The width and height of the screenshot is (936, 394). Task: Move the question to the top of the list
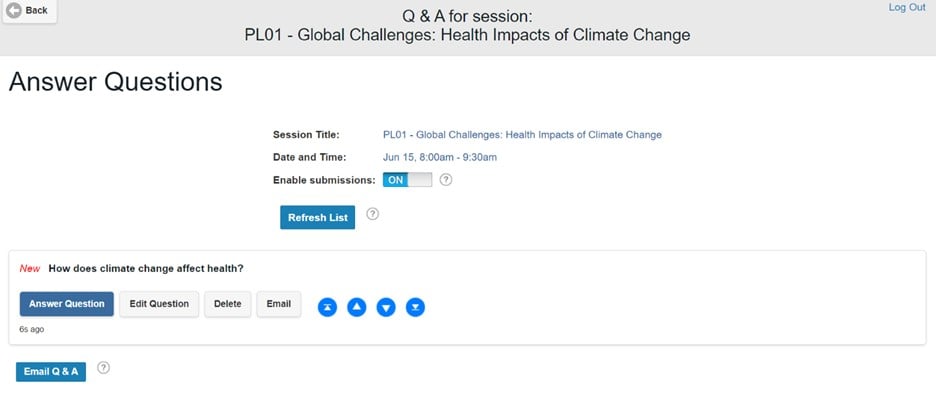pyautogui.click(x=327, y=307)
